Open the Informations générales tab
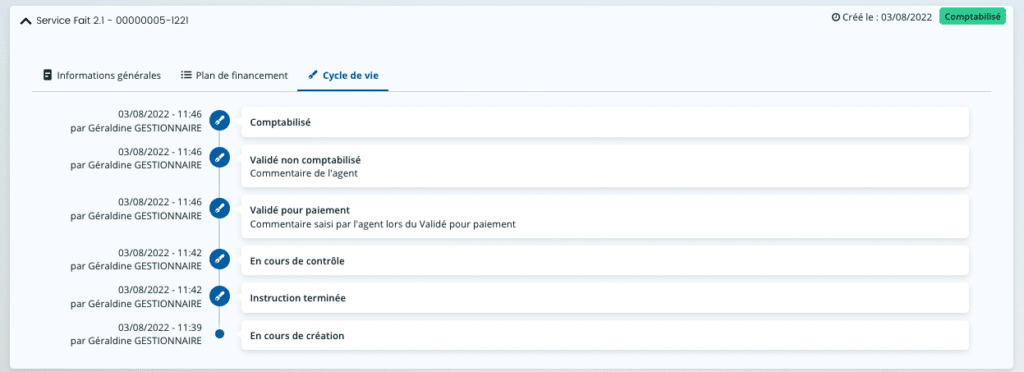Screen dimensions: 1024x372 click(x=102, y=75)
